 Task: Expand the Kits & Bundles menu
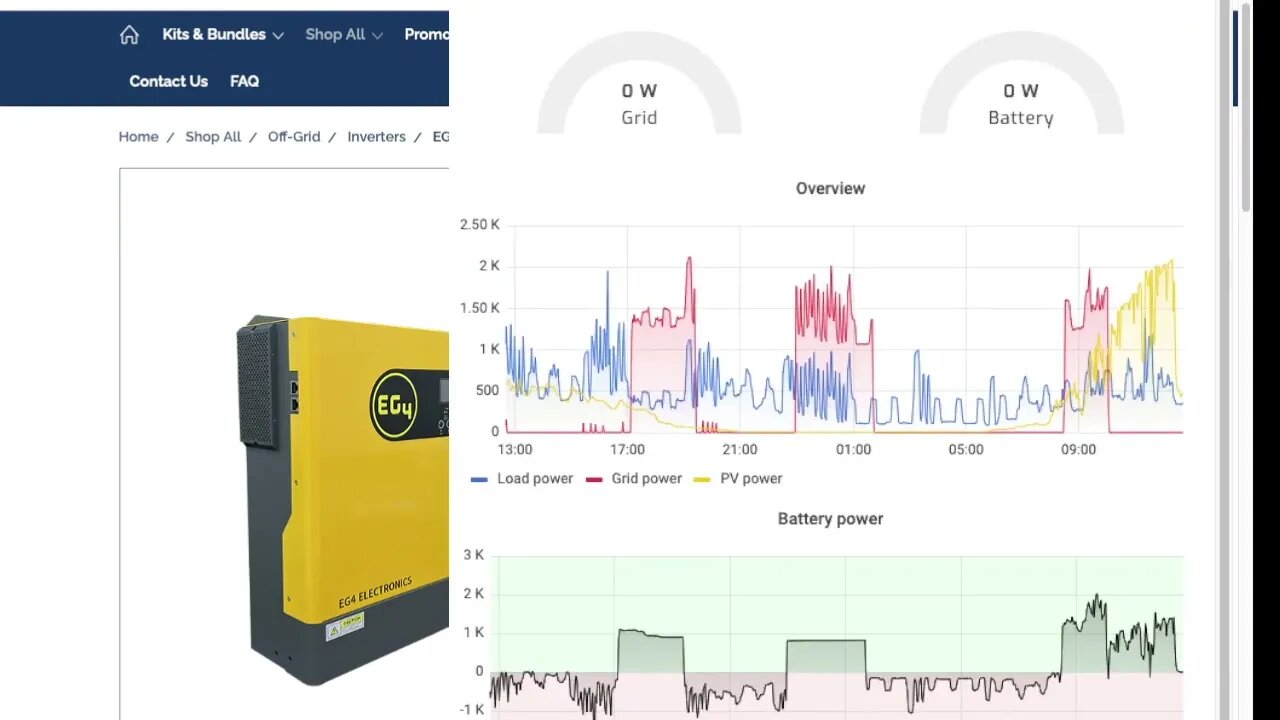pos(223,34)
